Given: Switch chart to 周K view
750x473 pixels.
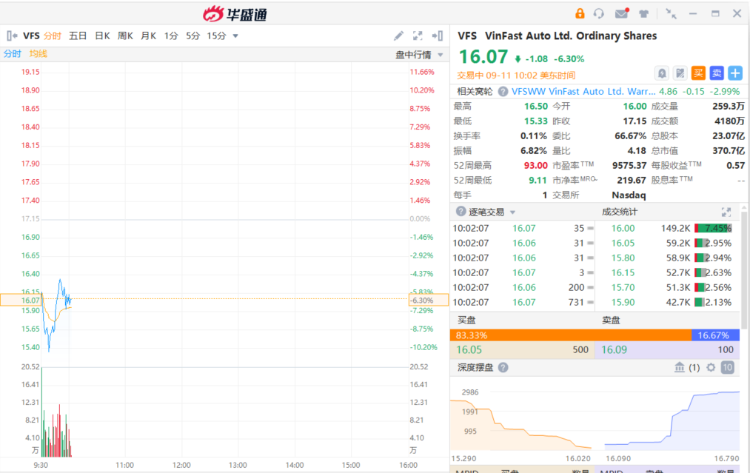Looking at the screenshot, I should pyautogui.click(x=125, y=36).
